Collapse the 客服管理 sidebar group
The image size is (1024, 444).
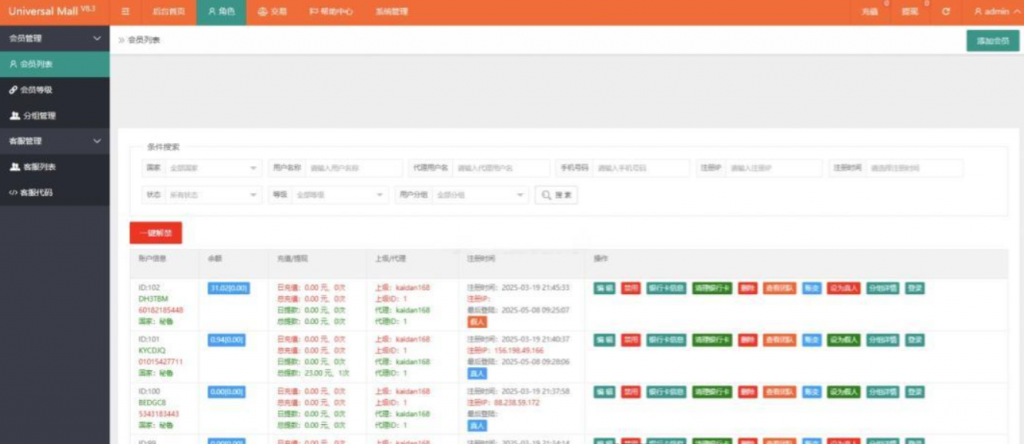point(55,141)
